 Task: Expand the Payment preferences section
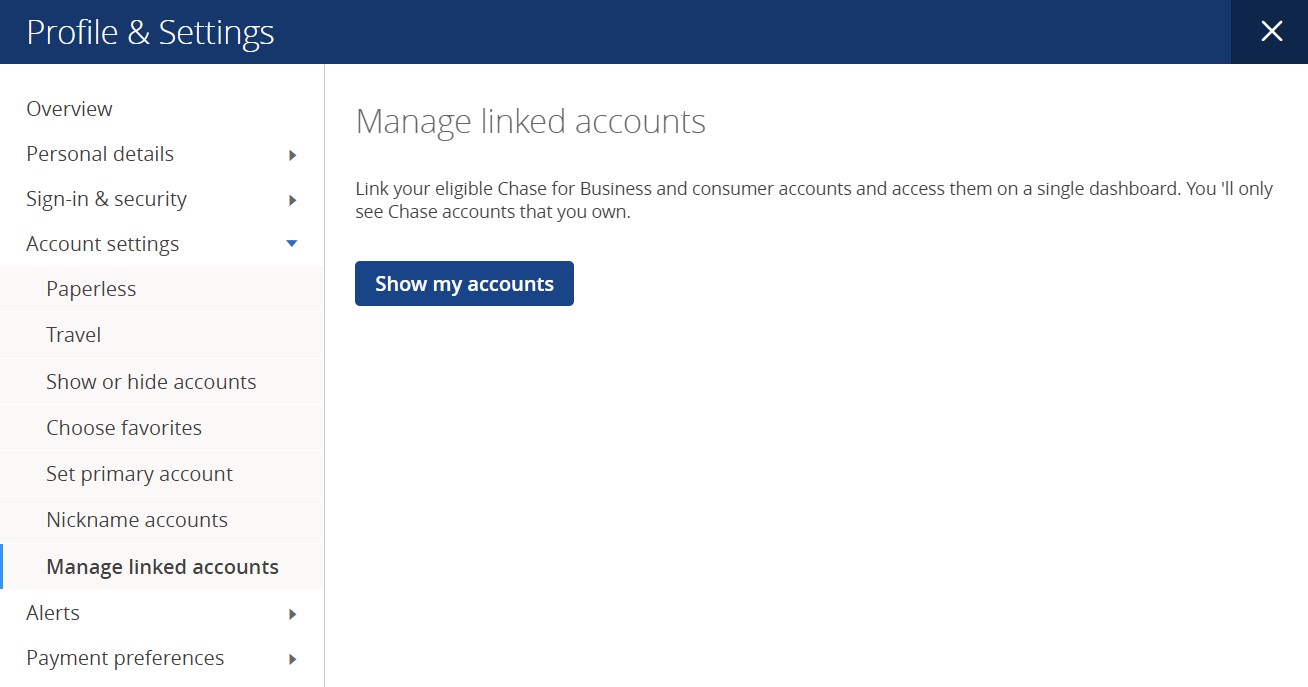click(124, 657)
